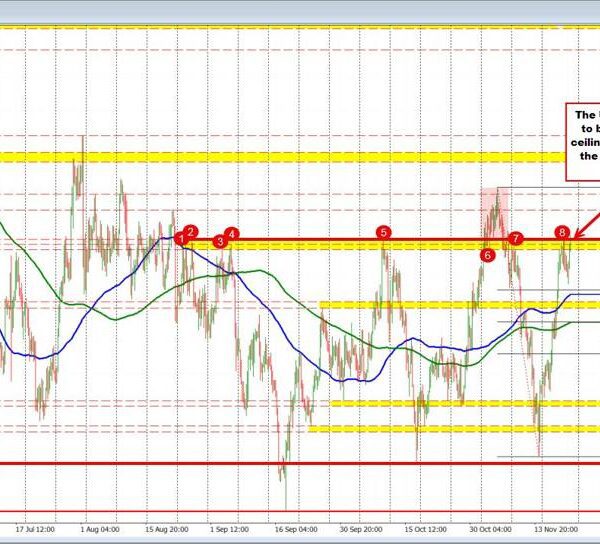Click the 30 Oct 04:00 date label
The width and height of the screenshot is (600, 544).
(490, 529)
